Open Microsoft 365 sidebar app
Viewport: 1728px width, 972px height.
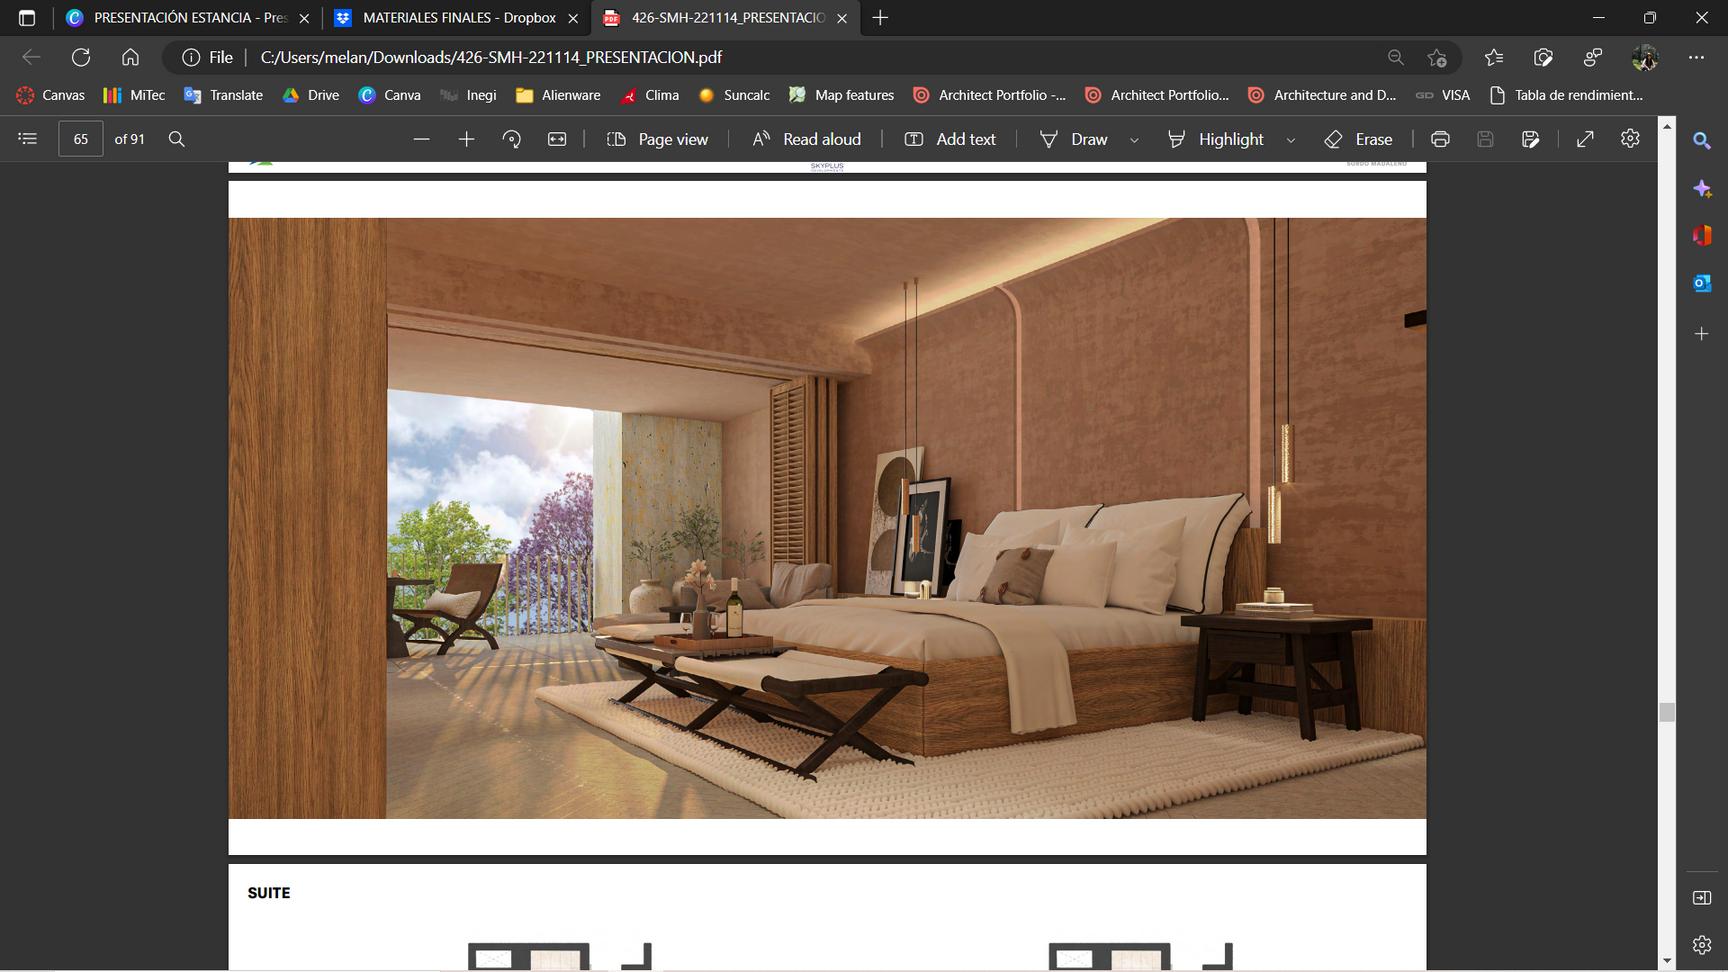click(1702, 235)
